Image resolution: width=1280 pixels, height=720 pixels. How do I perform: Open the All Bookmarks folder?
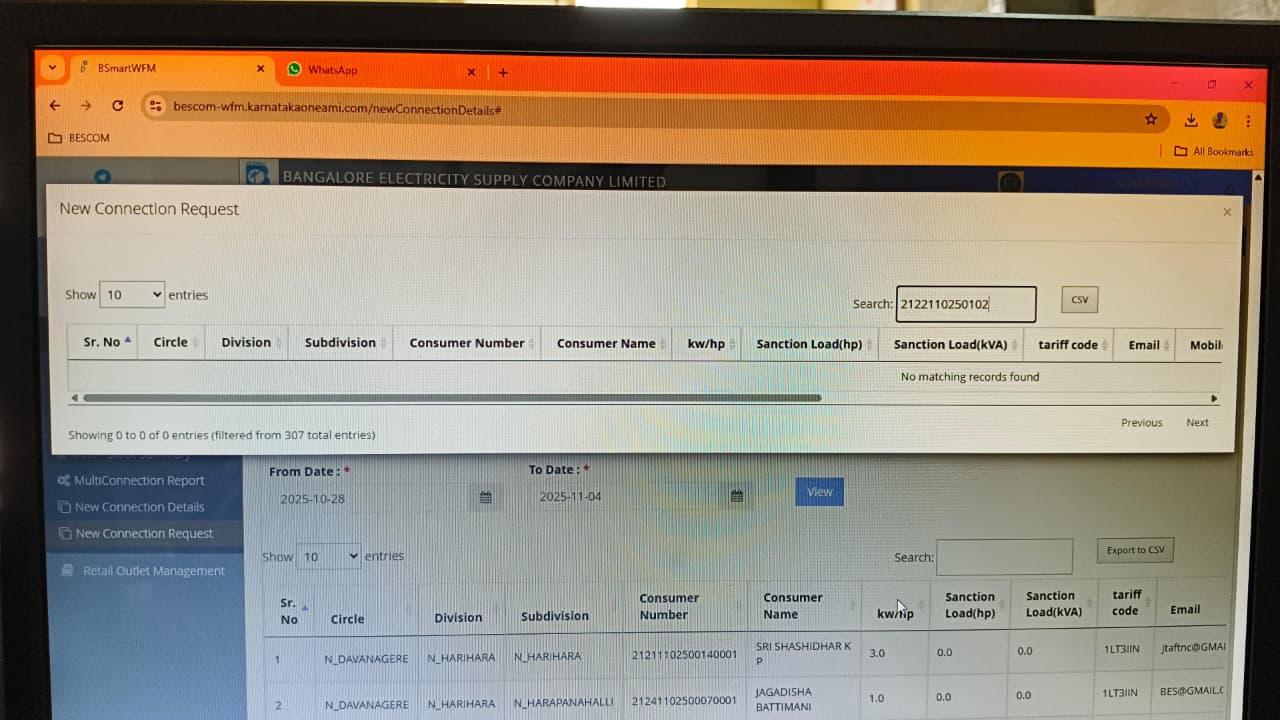point(1214,151)
